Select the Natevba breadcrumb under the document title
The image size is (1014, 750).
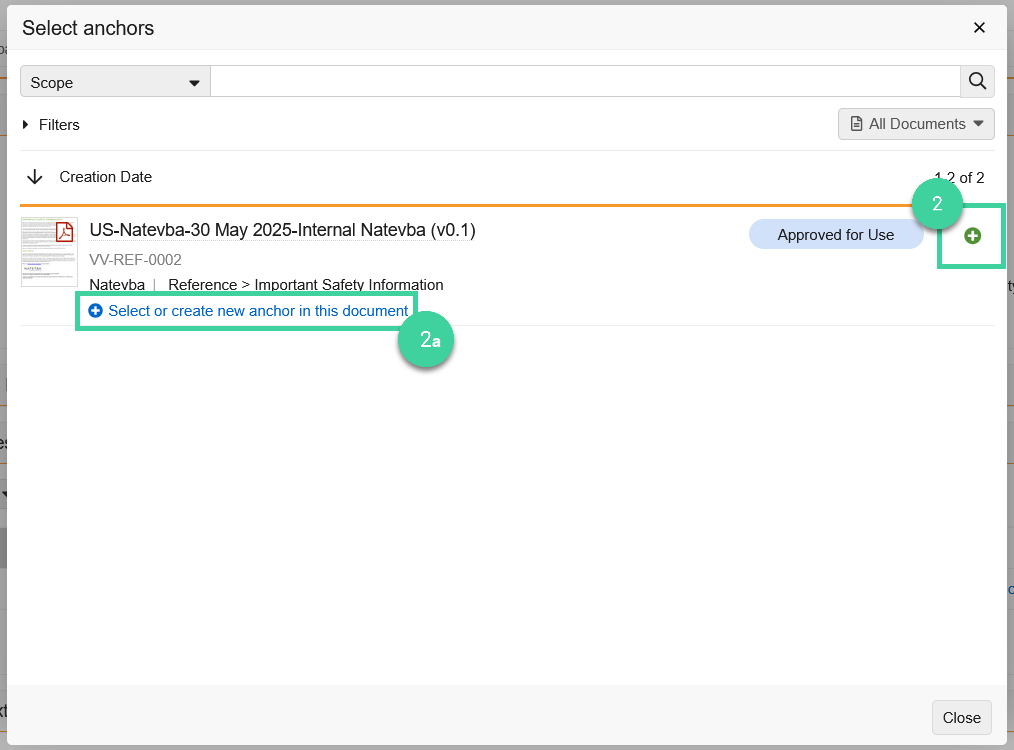point(117,284)
